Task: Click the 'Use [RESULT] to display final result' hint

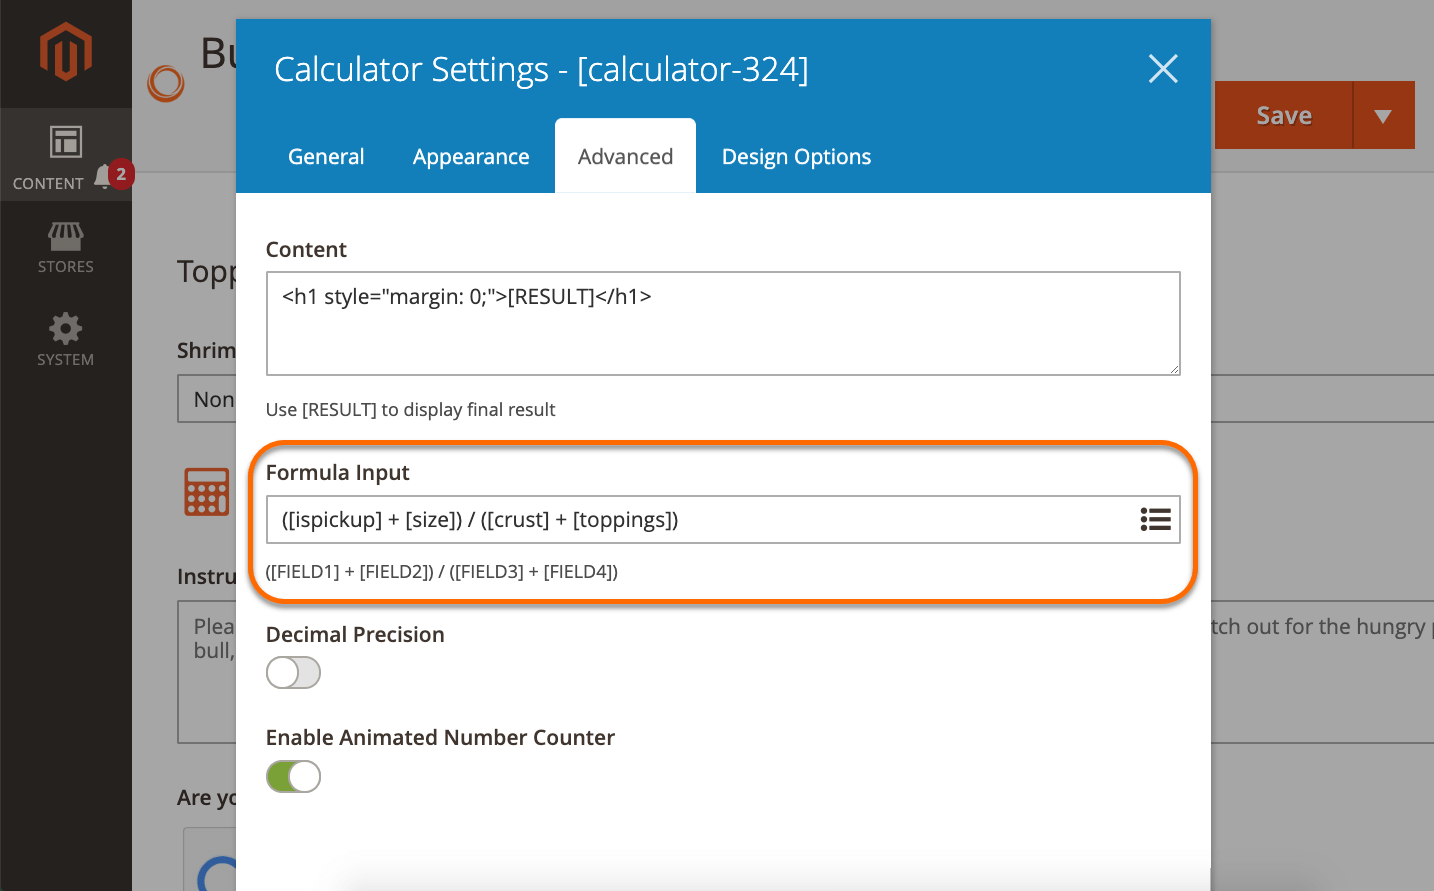Action: pyautogui.click(x=410, y=410)
